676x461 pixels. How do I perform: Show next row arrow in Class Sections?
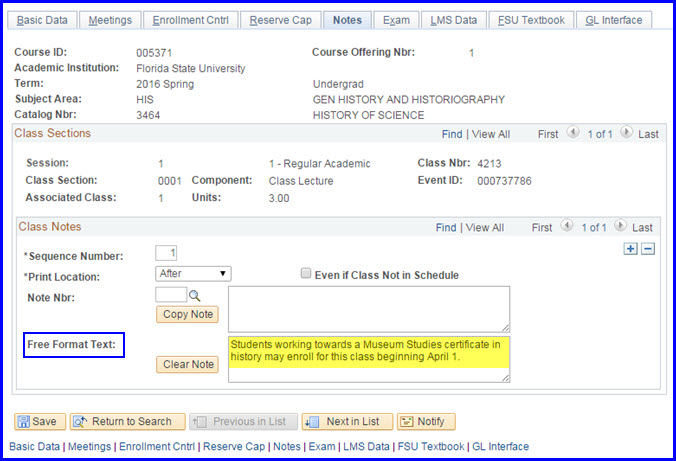tap(626, 132)
